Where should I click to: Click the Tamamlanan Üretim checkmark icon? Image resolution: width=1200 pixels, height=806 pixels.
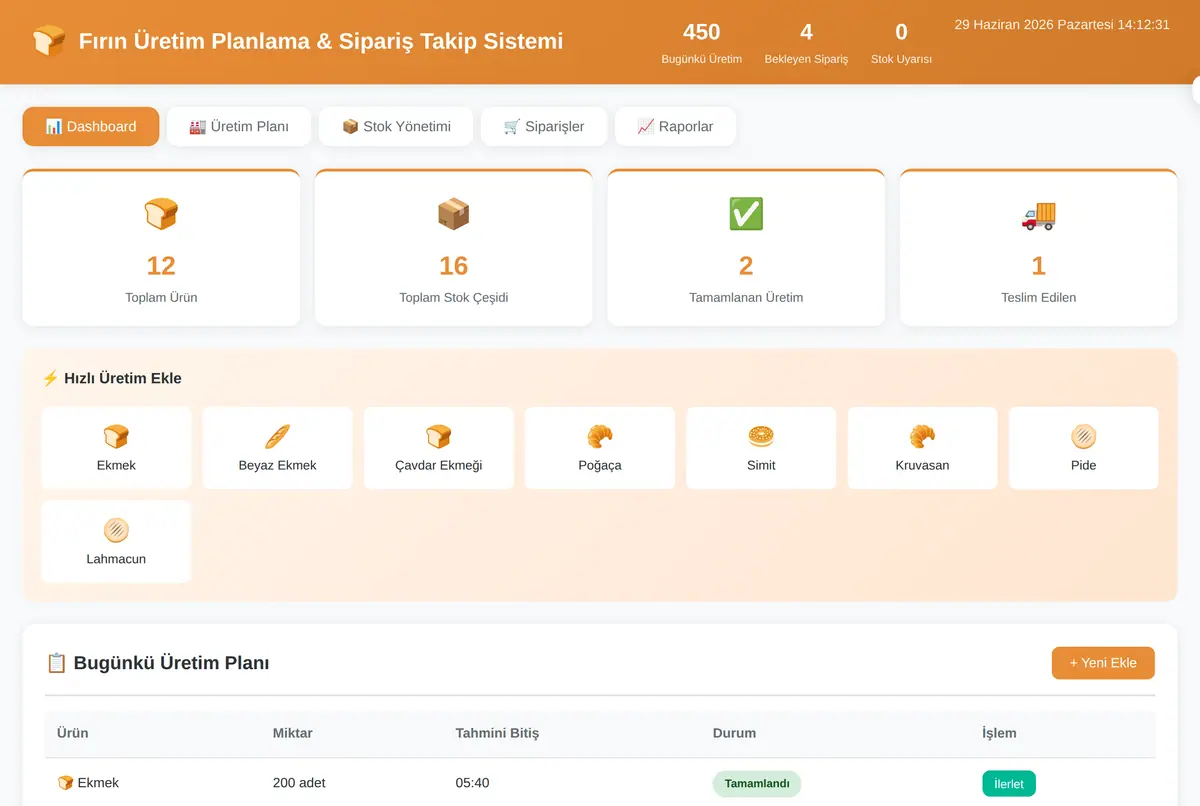[x=746, y=214]
